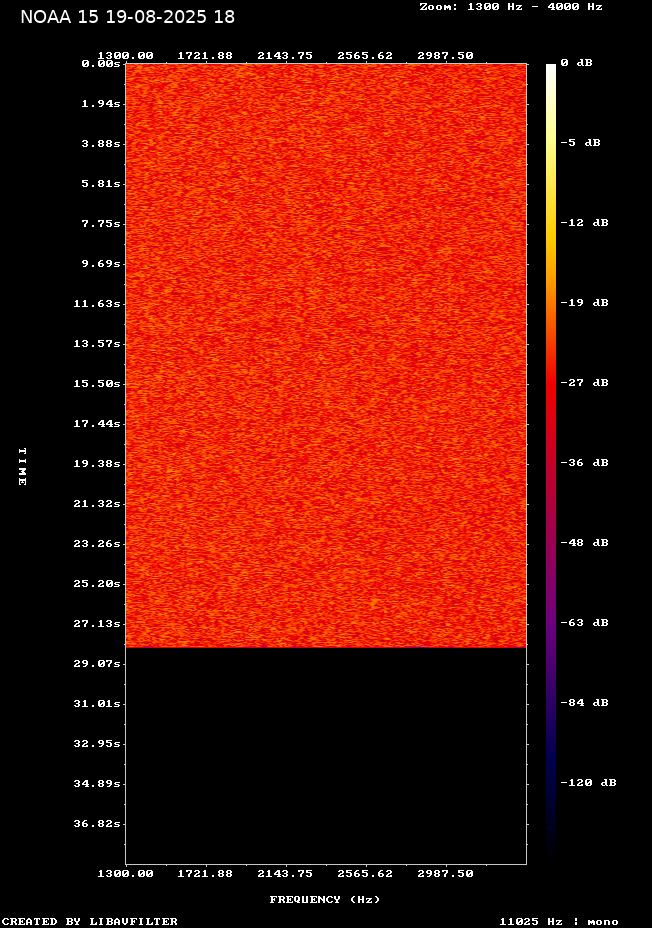Select the '-63 dB' scale label
This screenshot has width=652, height=928.
click(x=585, y=622)
